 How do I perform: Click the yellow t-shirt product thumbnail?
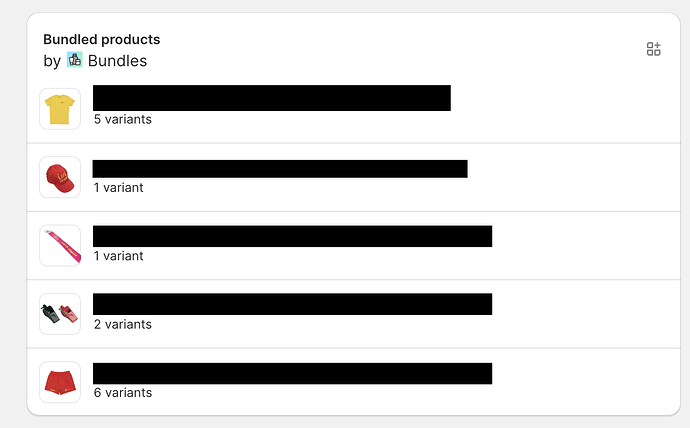pyautogui.click(x=60, y=109)
